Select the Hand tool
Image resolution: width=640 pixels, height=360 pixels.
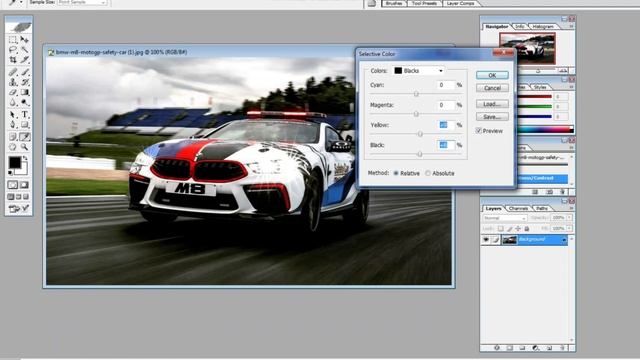(x=13, y=147)
